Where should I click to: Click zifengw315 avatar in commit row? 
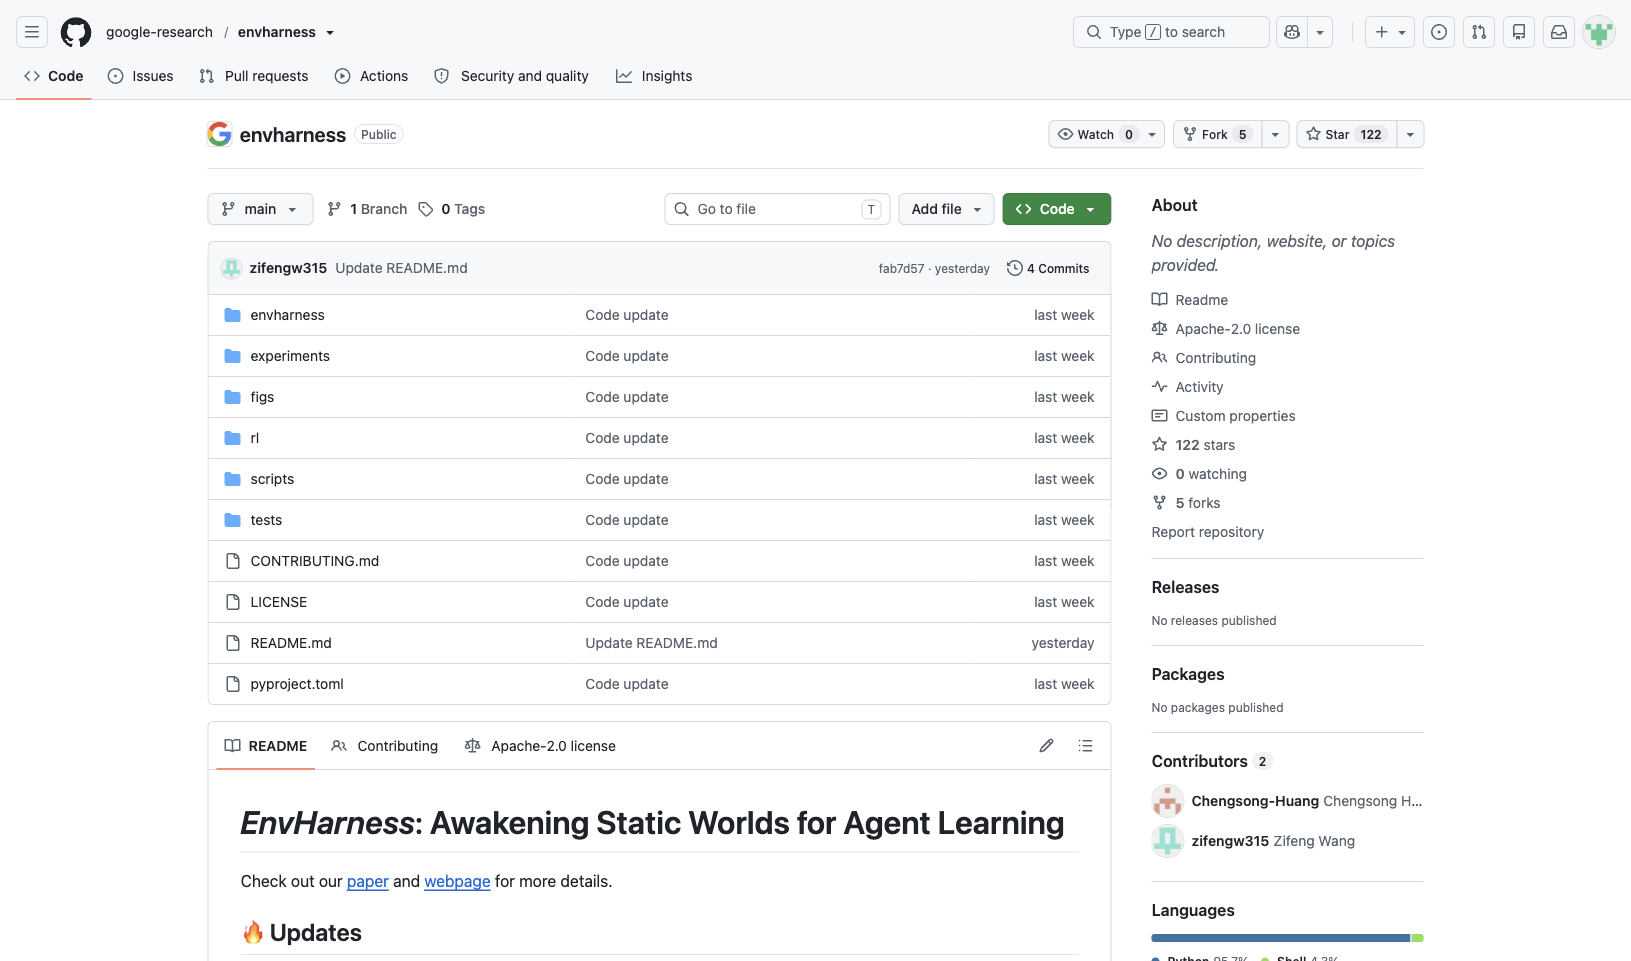tap(232, 268)
